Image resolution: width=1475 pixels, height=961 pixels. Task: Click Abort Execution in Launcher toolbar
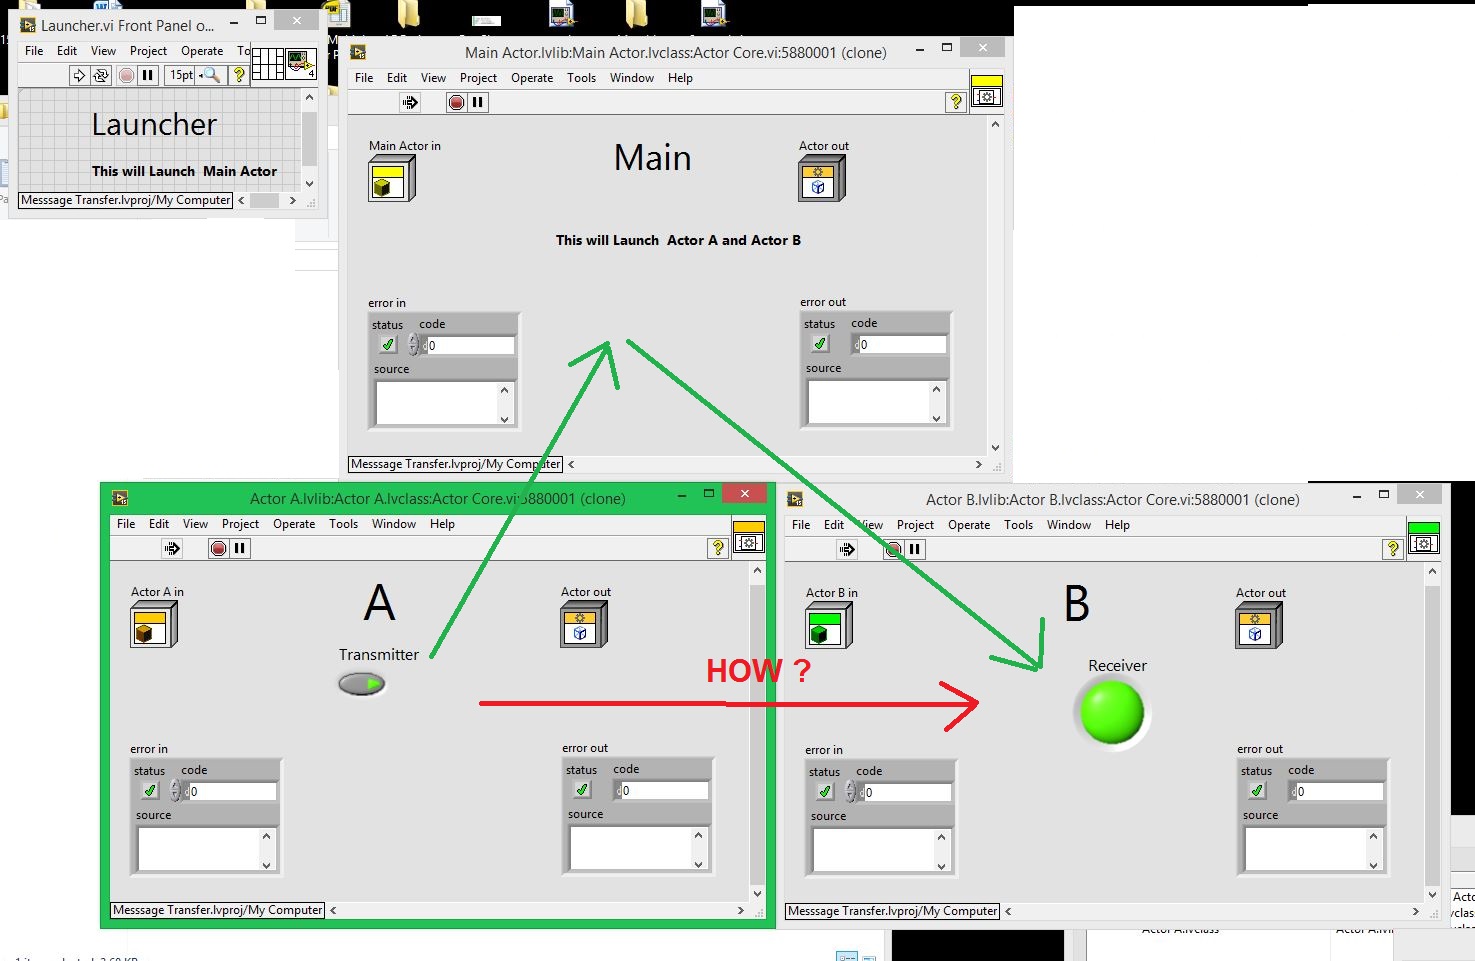point(126,75)
